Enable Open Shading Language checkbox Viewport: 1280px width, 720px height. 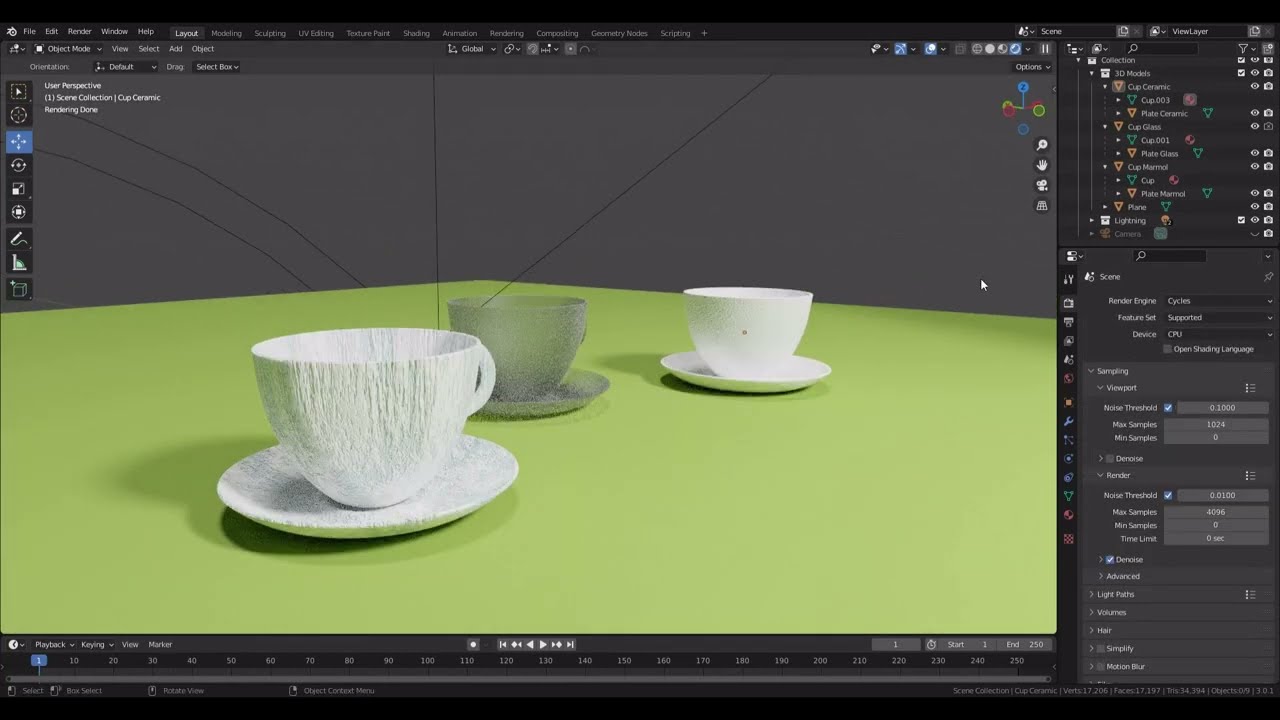click(x=1167, y=349)
